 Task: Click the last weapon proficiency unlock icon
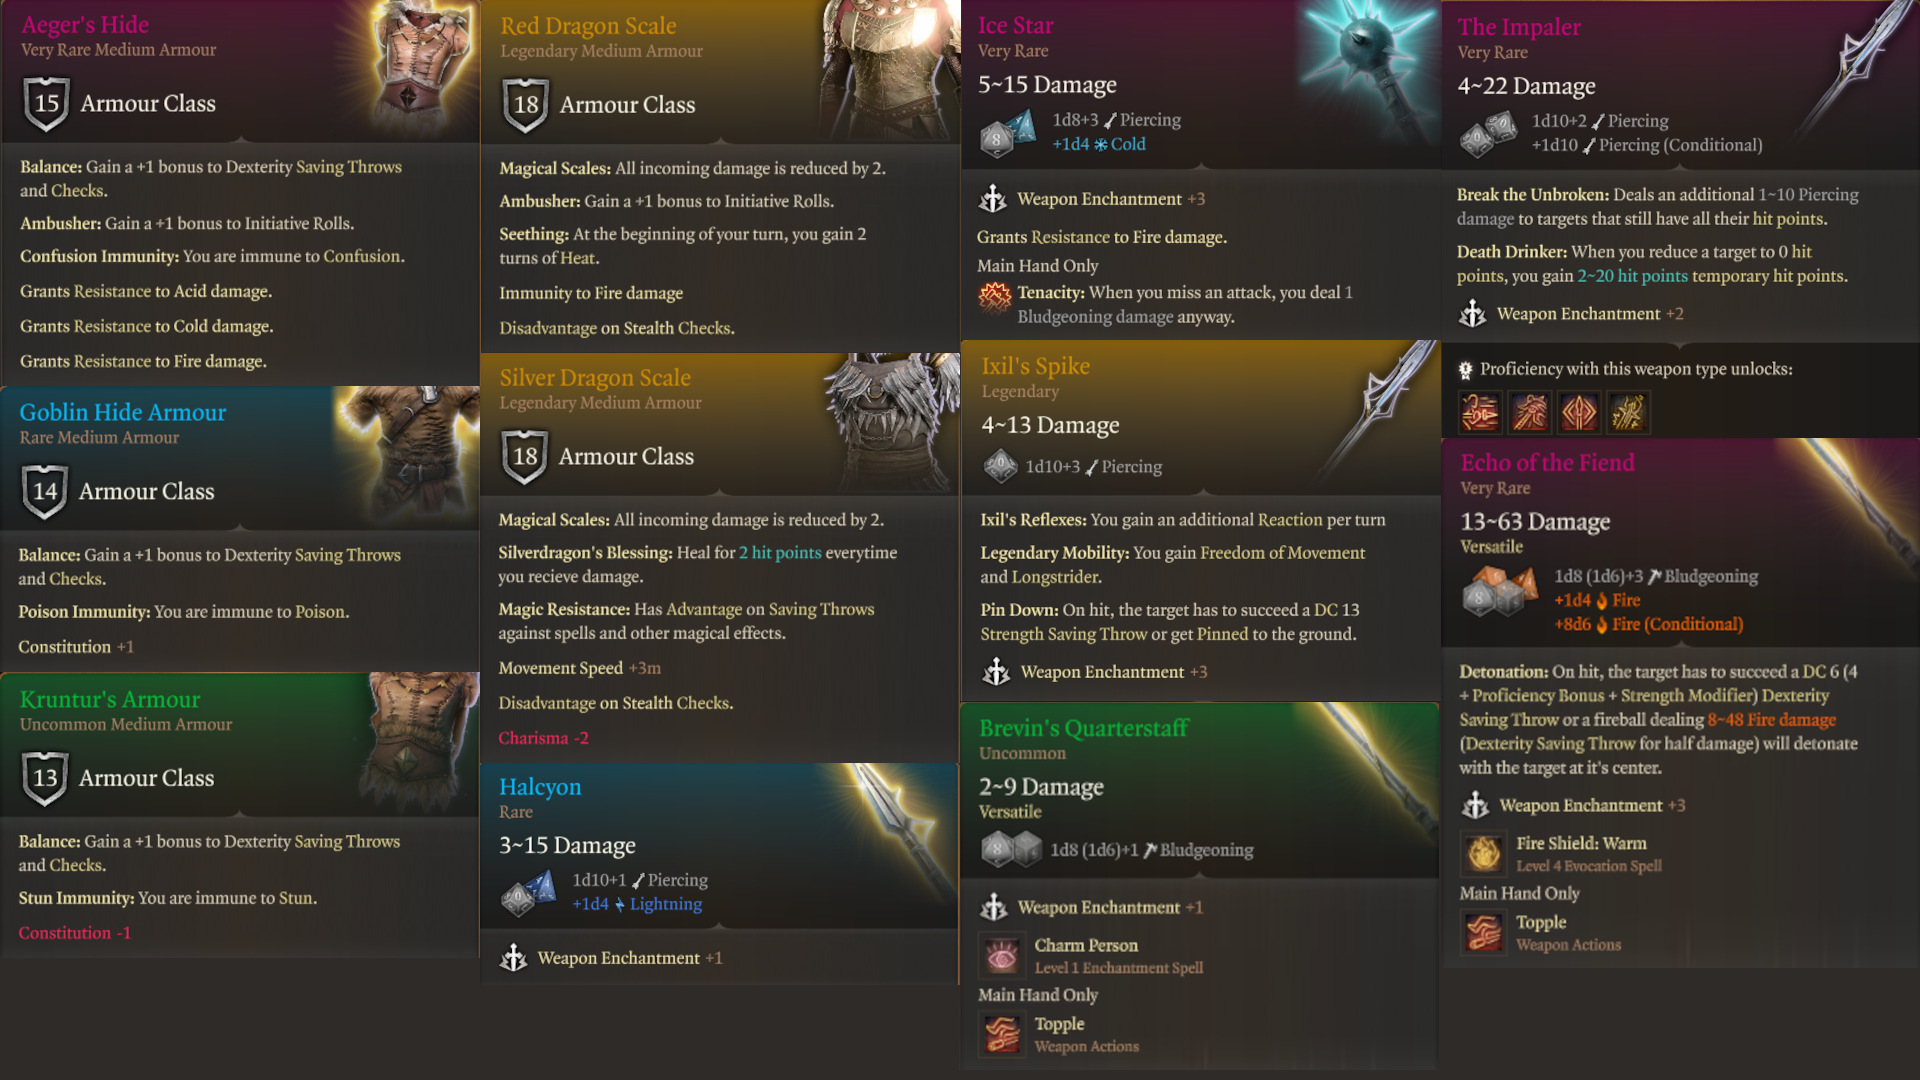1628,412
